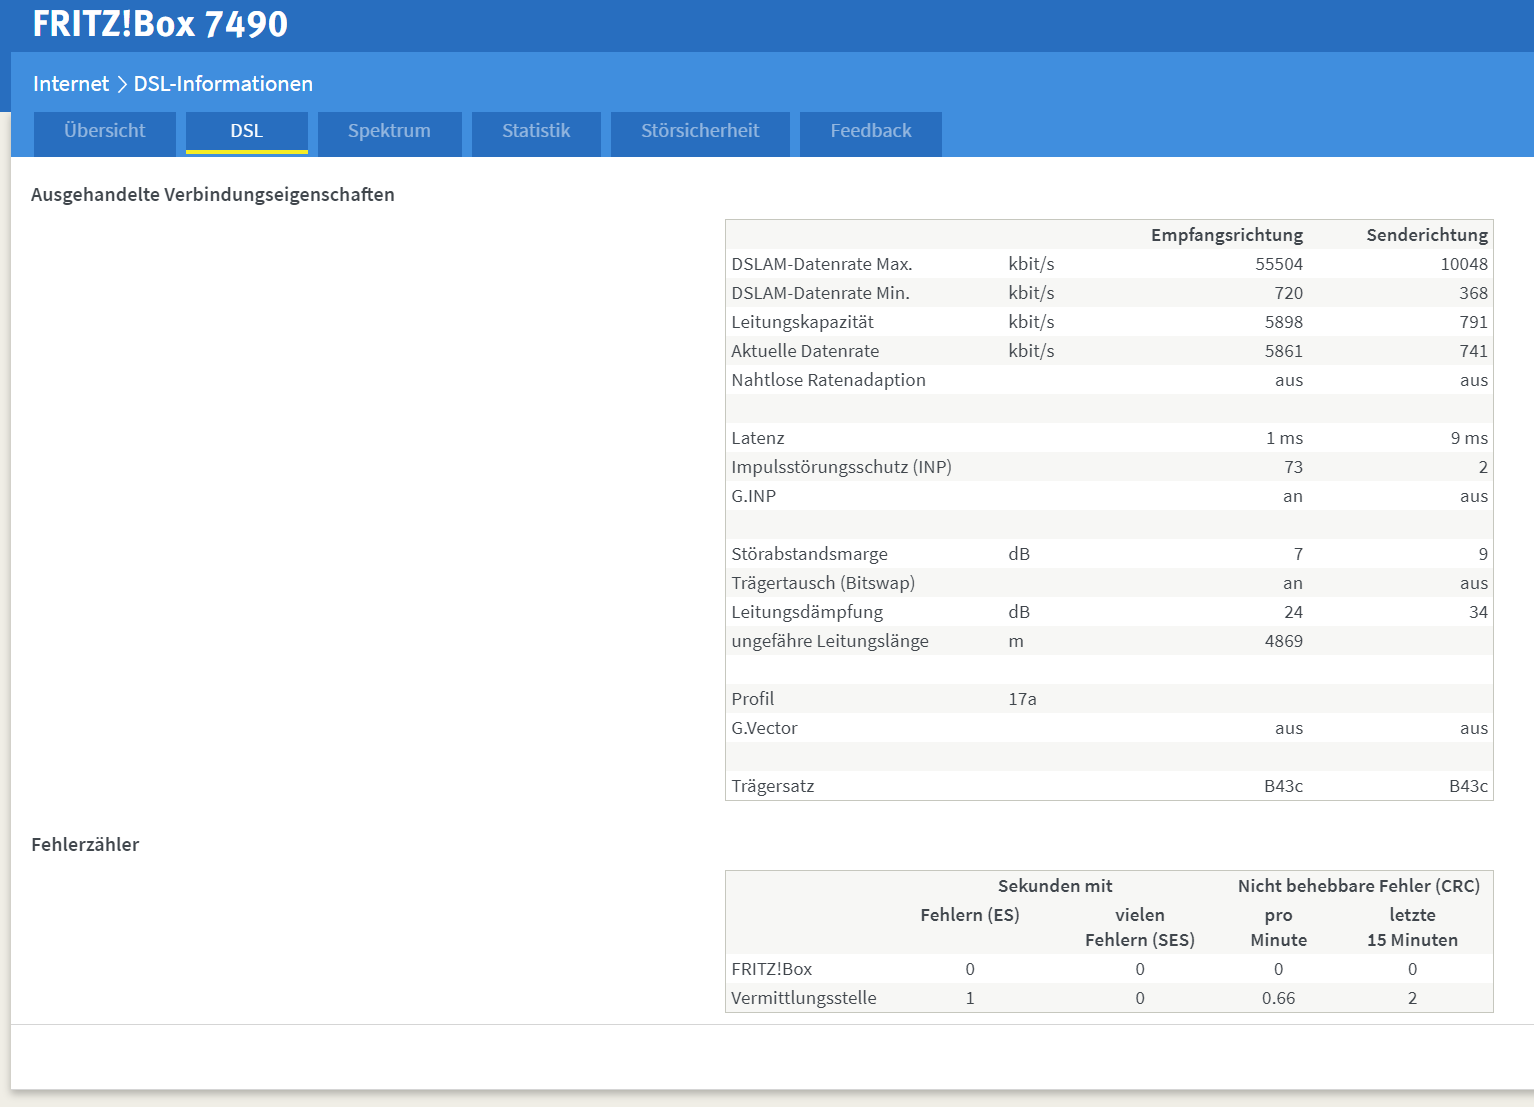The height and width of the screenshot is (1107, 1534).
Task: Click the Impulsstörungsschutz (INP) label
Action: [x=841, y=467]
